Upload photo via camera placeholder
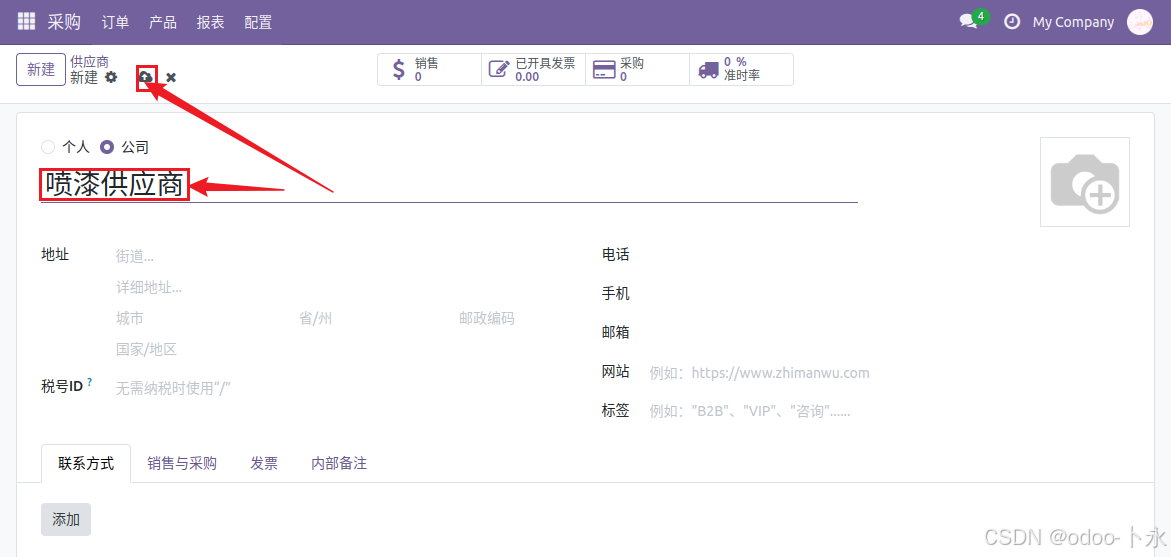1171x557 pixels. click(x=1084, y=181)
